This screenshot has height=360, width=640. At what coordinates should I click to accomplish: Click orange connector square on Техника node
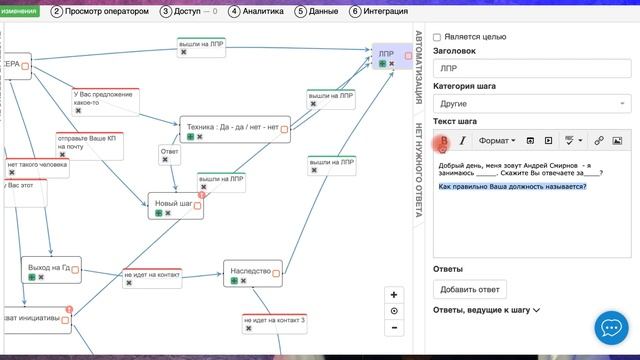click(284, 129)
